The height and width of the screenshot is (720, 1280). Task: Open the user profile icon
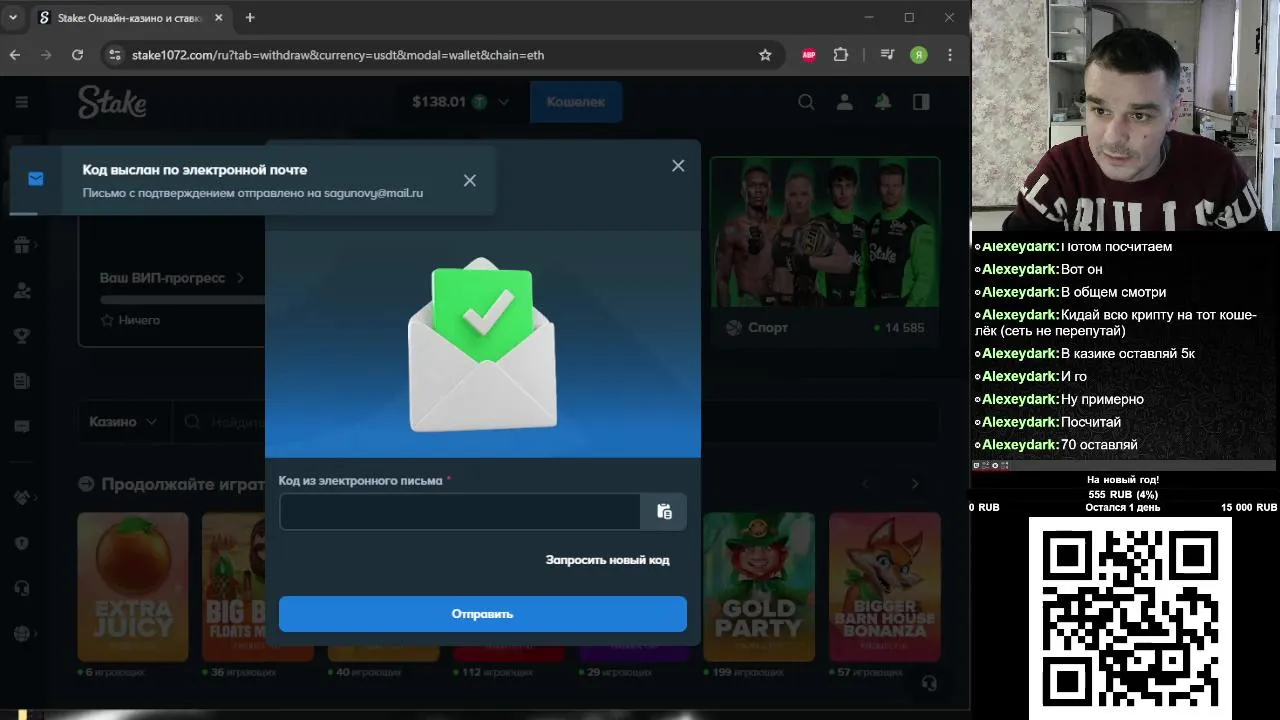point(845,102)
